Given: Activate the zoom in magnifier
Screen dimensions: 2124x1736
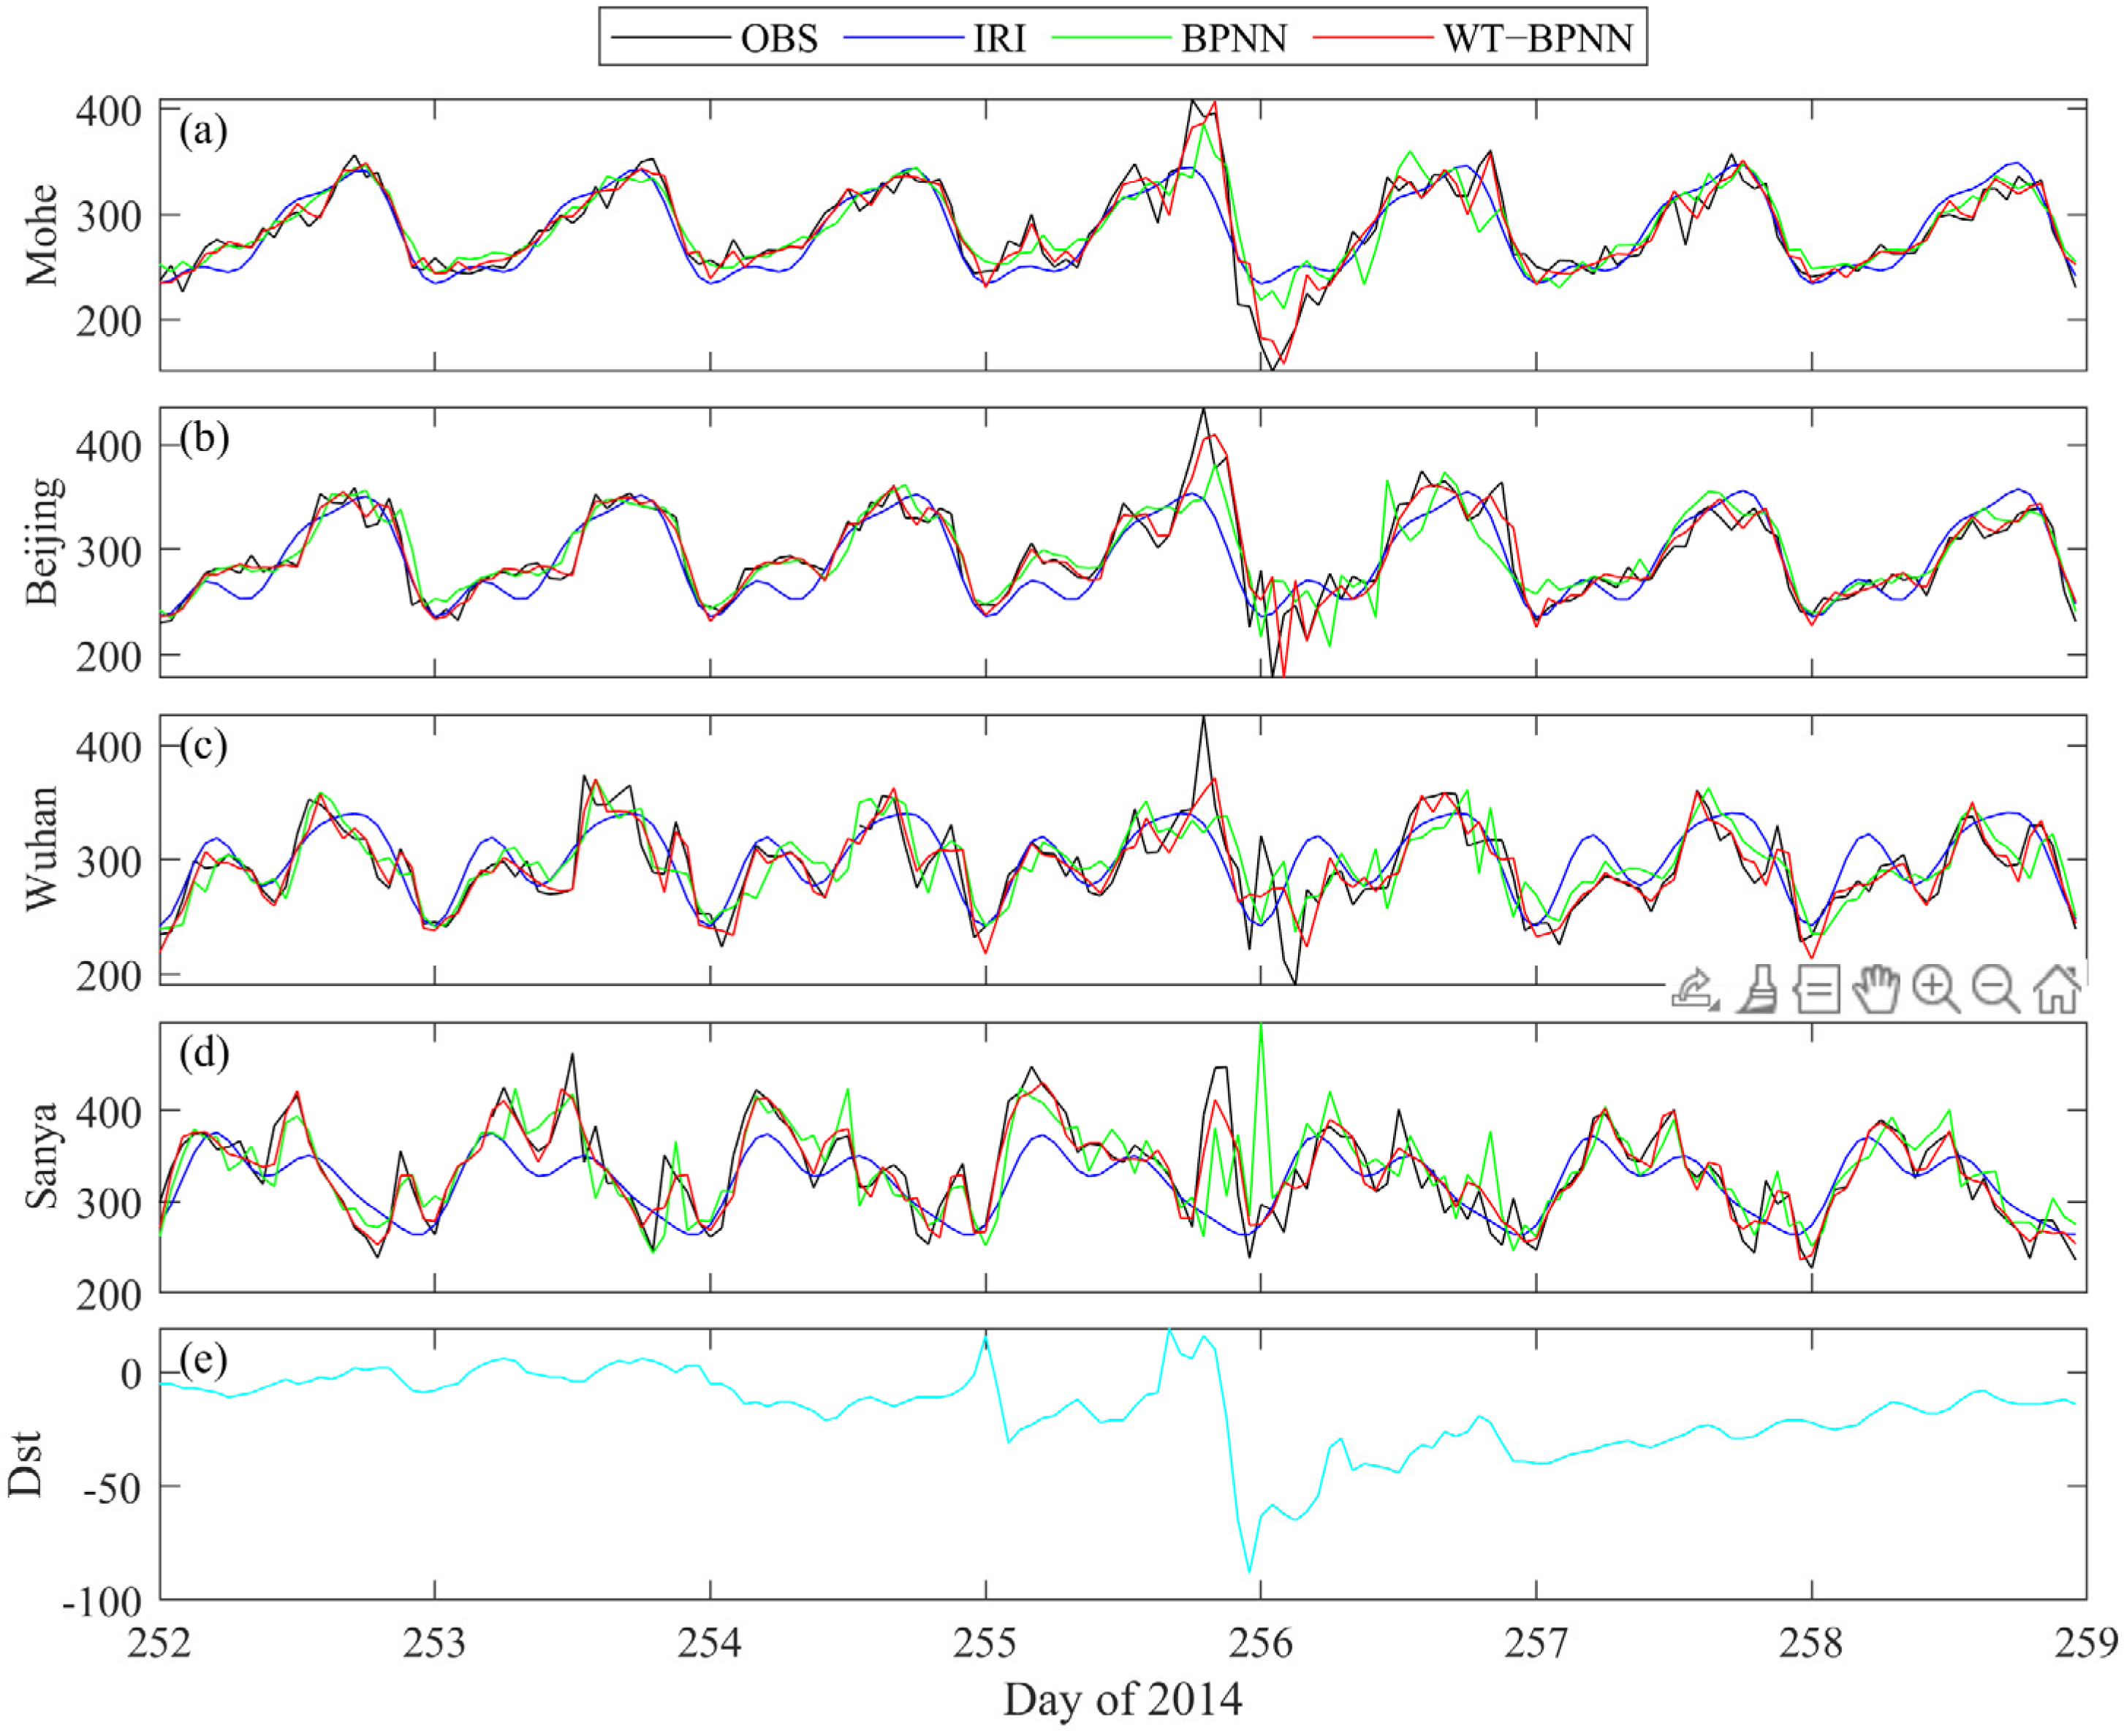Looking at the screenshot, I should point(1936,989).
